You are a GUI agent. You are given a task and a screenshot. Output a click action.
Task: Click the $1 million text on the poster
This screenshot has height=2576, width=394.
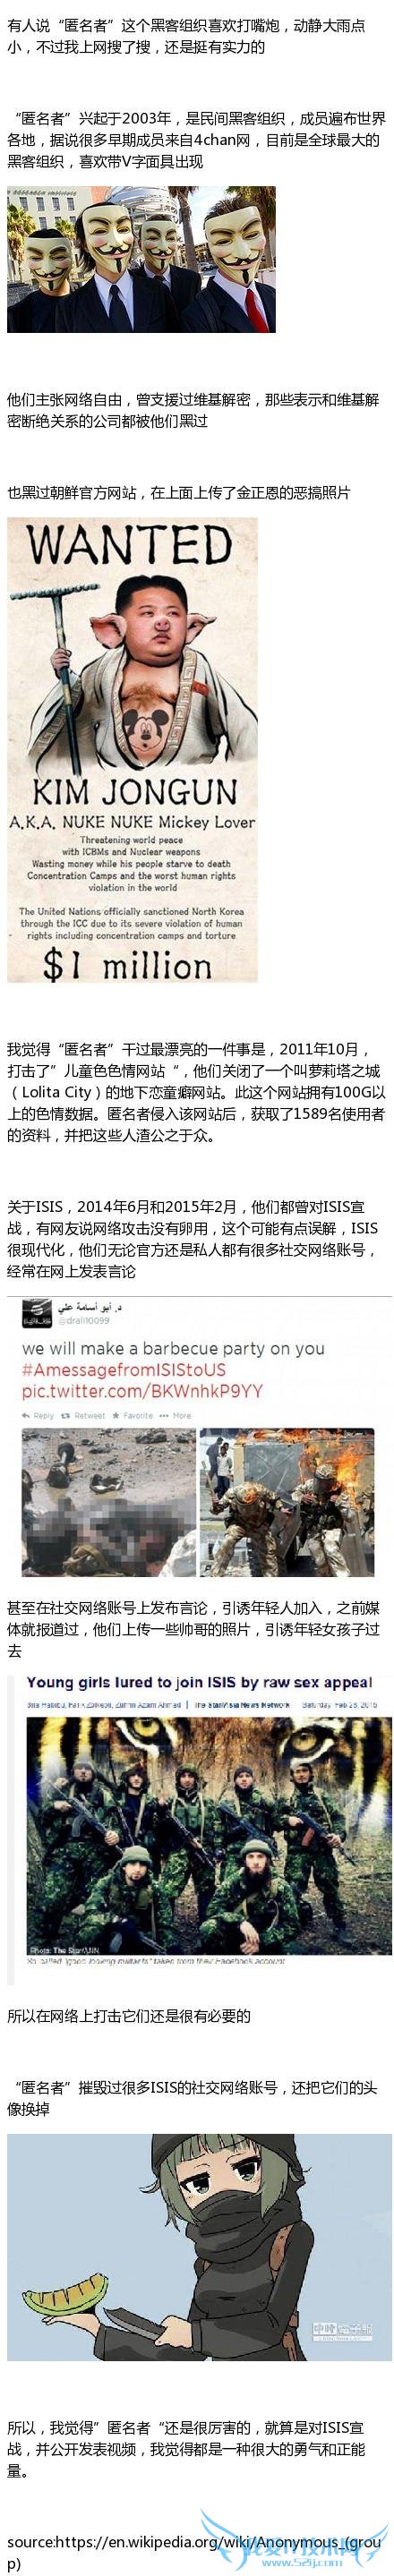(x=128, y=963)
